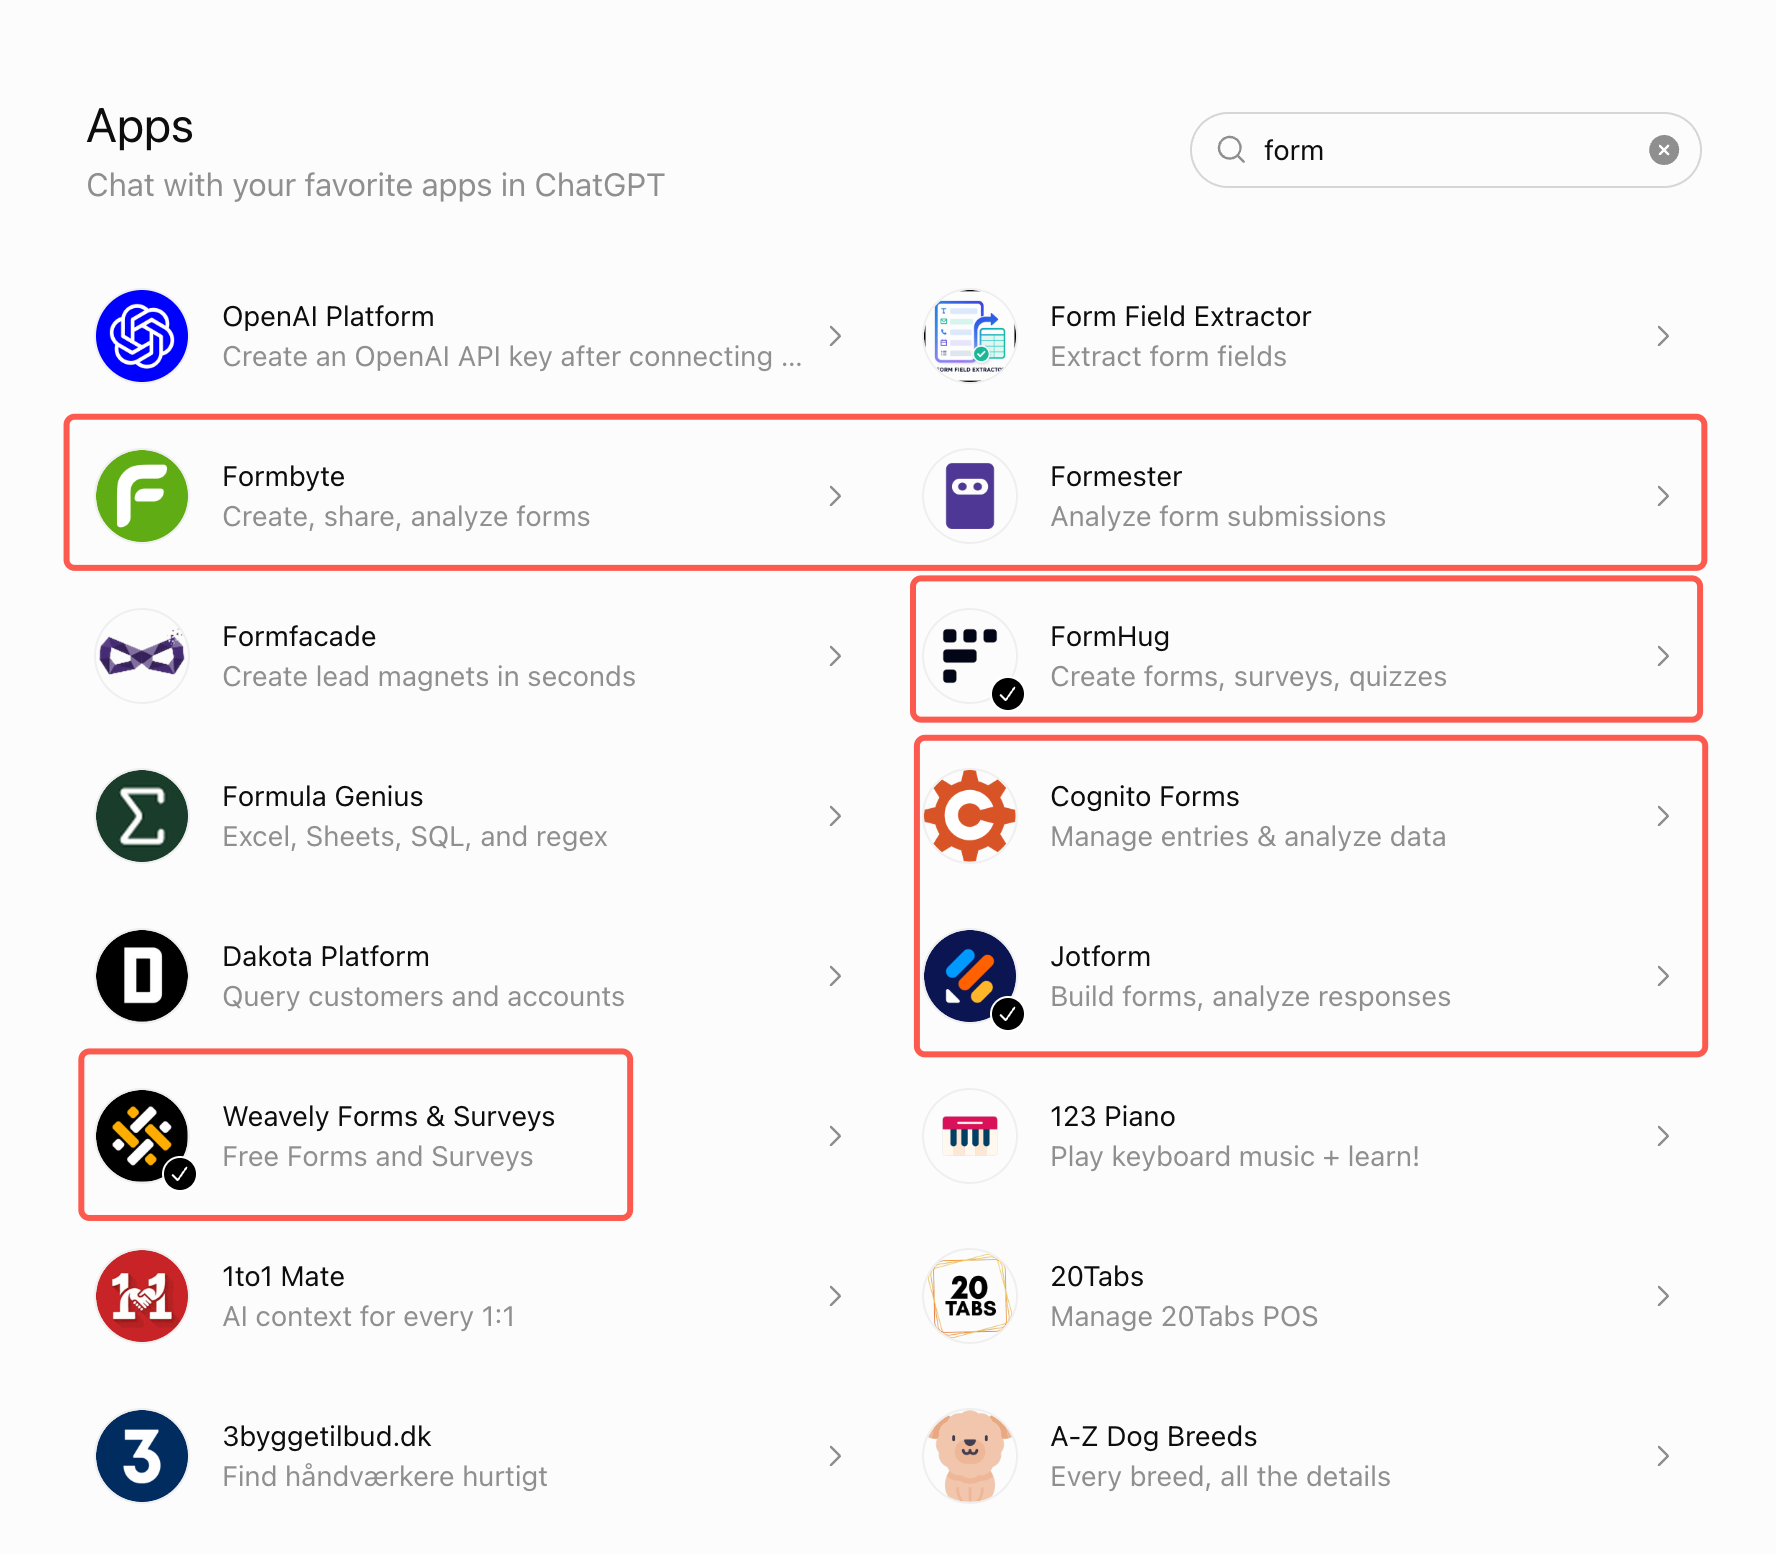
Task: Open Formula Genius via chevron arrow
Action: 835,816
